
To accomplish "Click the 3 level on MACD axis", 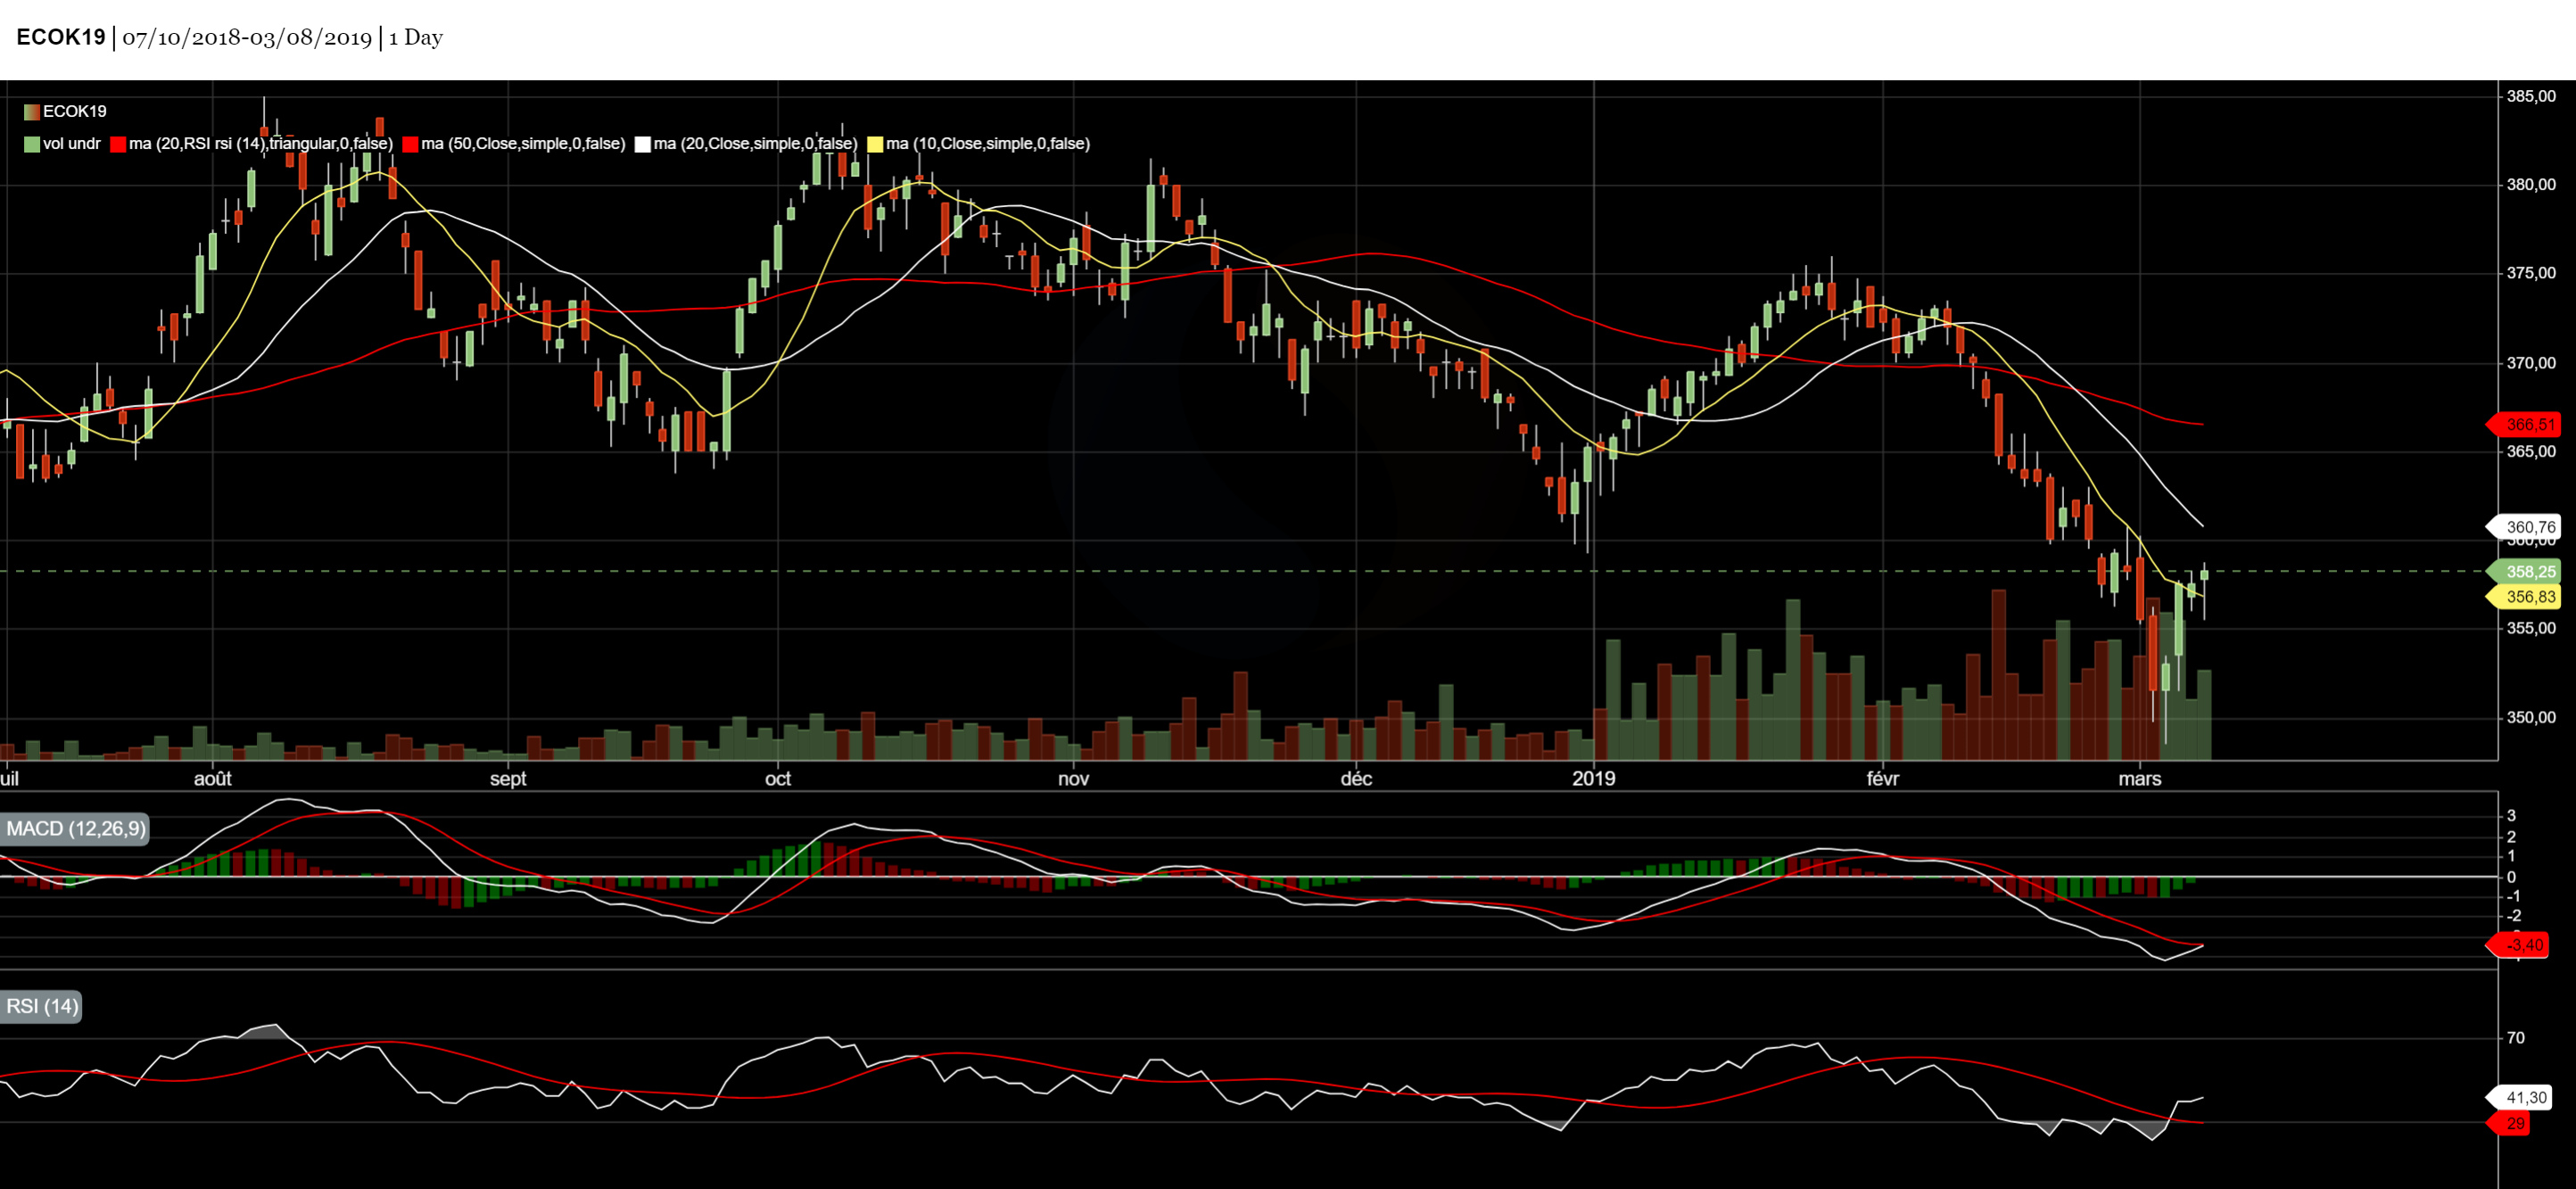I will point(2511,816).
